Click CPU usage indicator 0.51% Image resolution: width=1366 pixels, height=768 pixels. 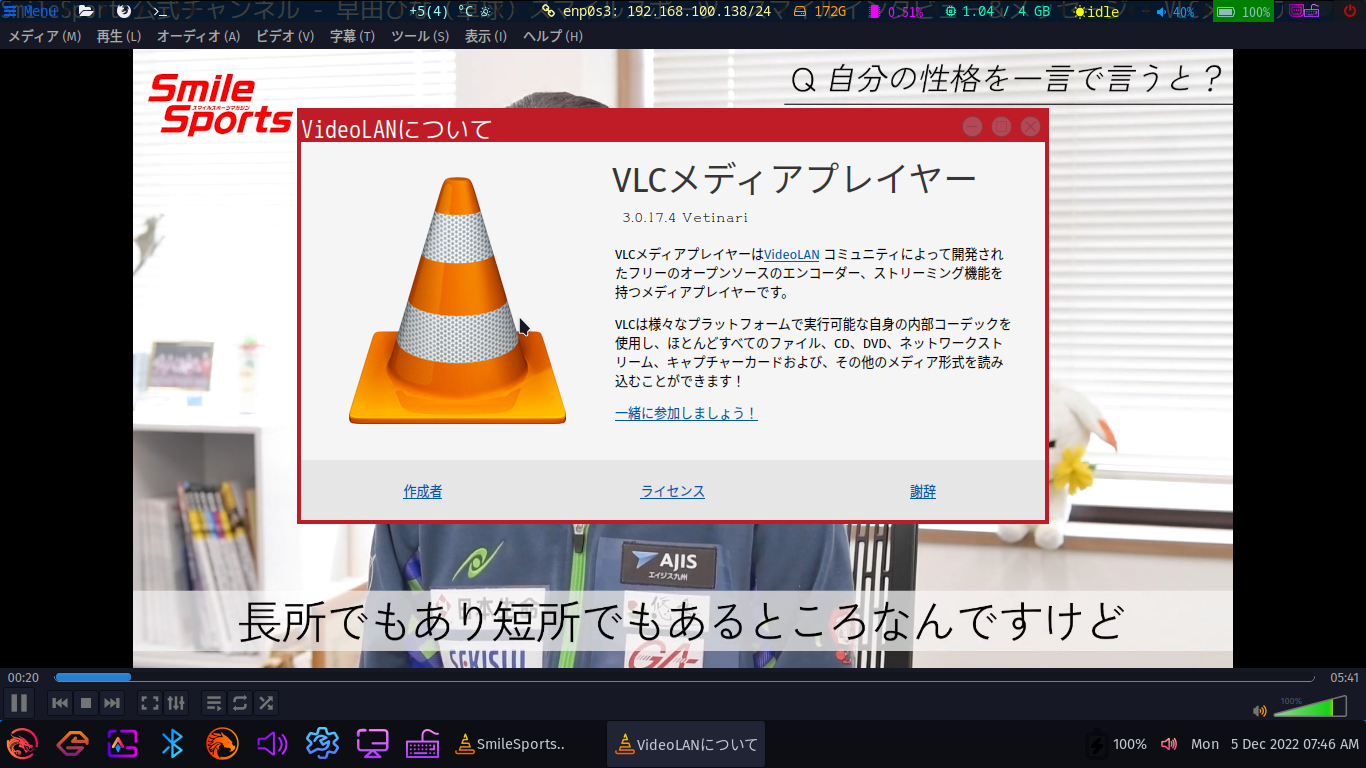pos(896,12)
